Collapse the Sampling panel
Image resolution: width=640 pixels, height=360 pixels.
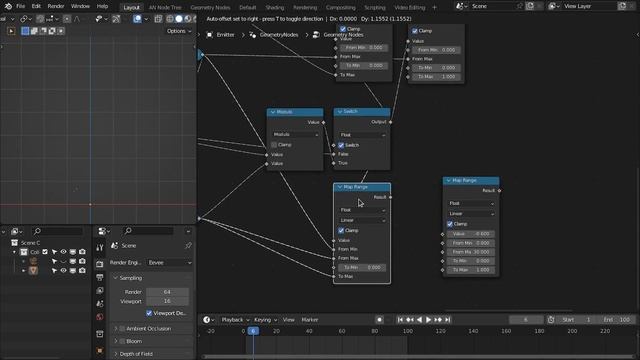coord(116,278)
